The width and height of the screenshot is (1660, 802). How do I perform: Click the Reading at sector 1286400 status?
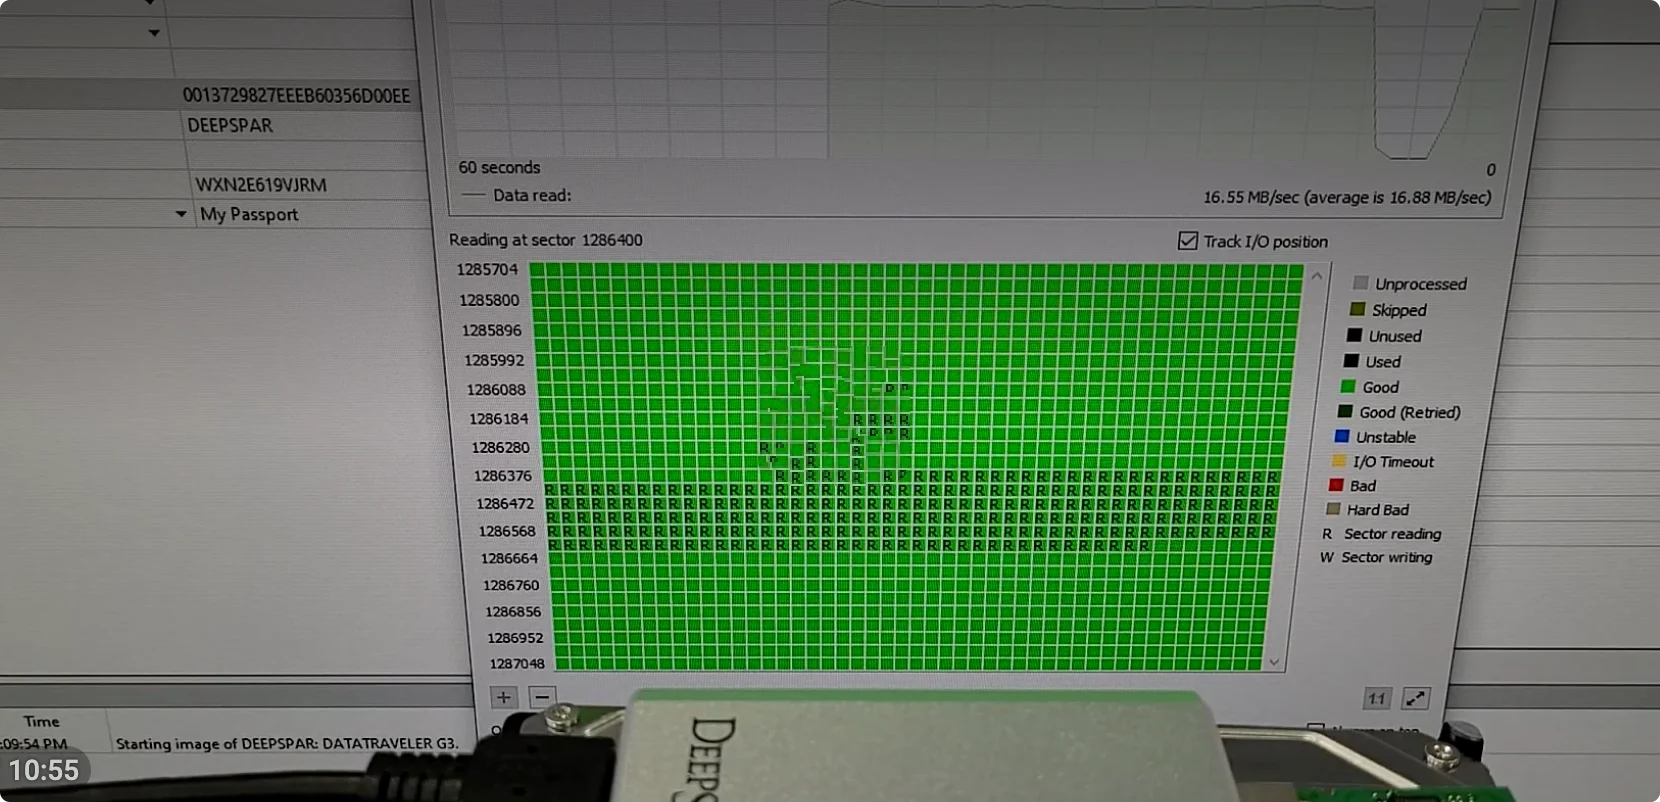point(546,240)
